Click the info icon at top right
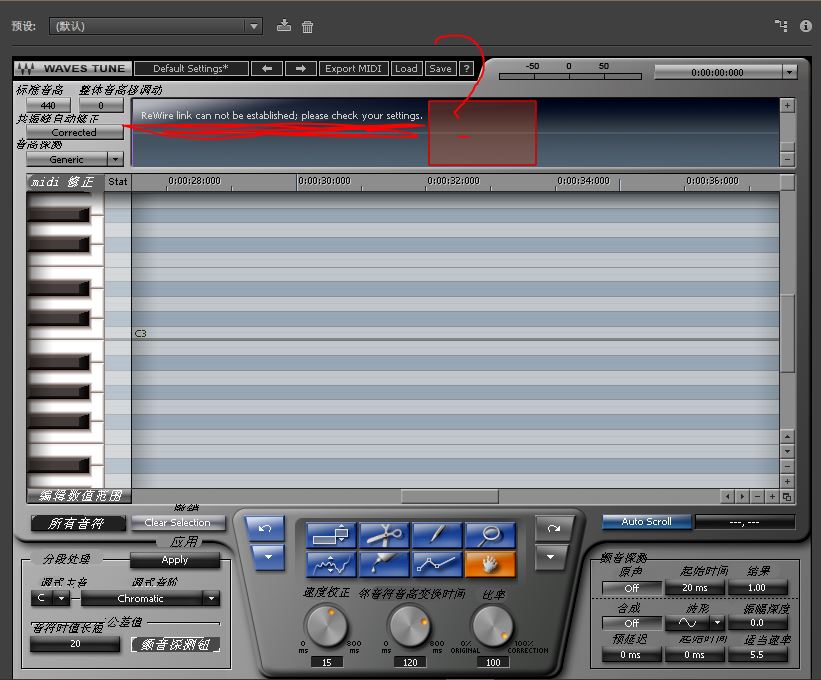The image size is (821, 680). tap(805, 26)
